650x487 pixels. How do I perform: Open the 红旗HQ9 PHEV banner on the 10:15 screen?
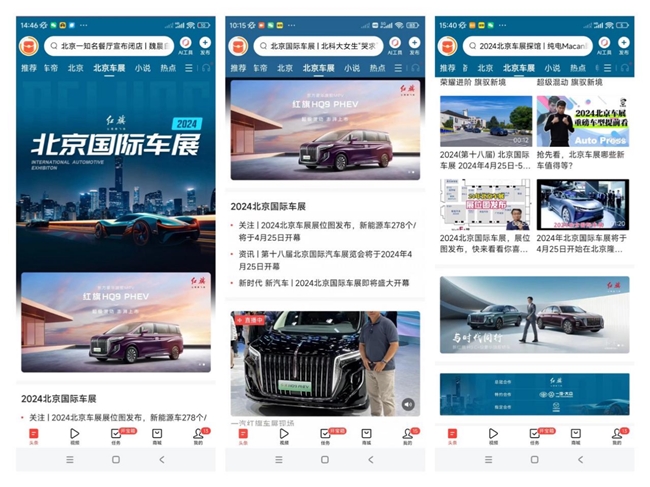pos(325,130)
